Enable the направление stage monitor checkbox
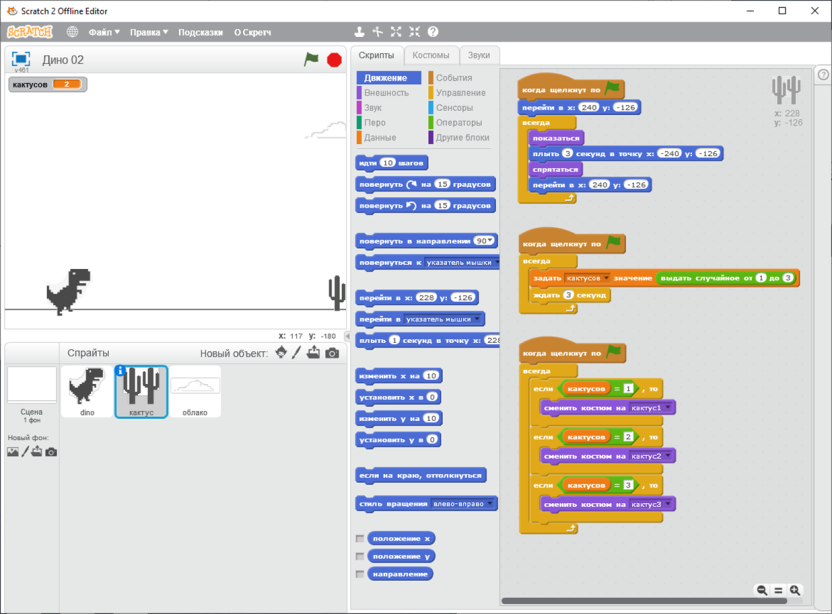Screen dimensions: 832x614 [360, 574]
